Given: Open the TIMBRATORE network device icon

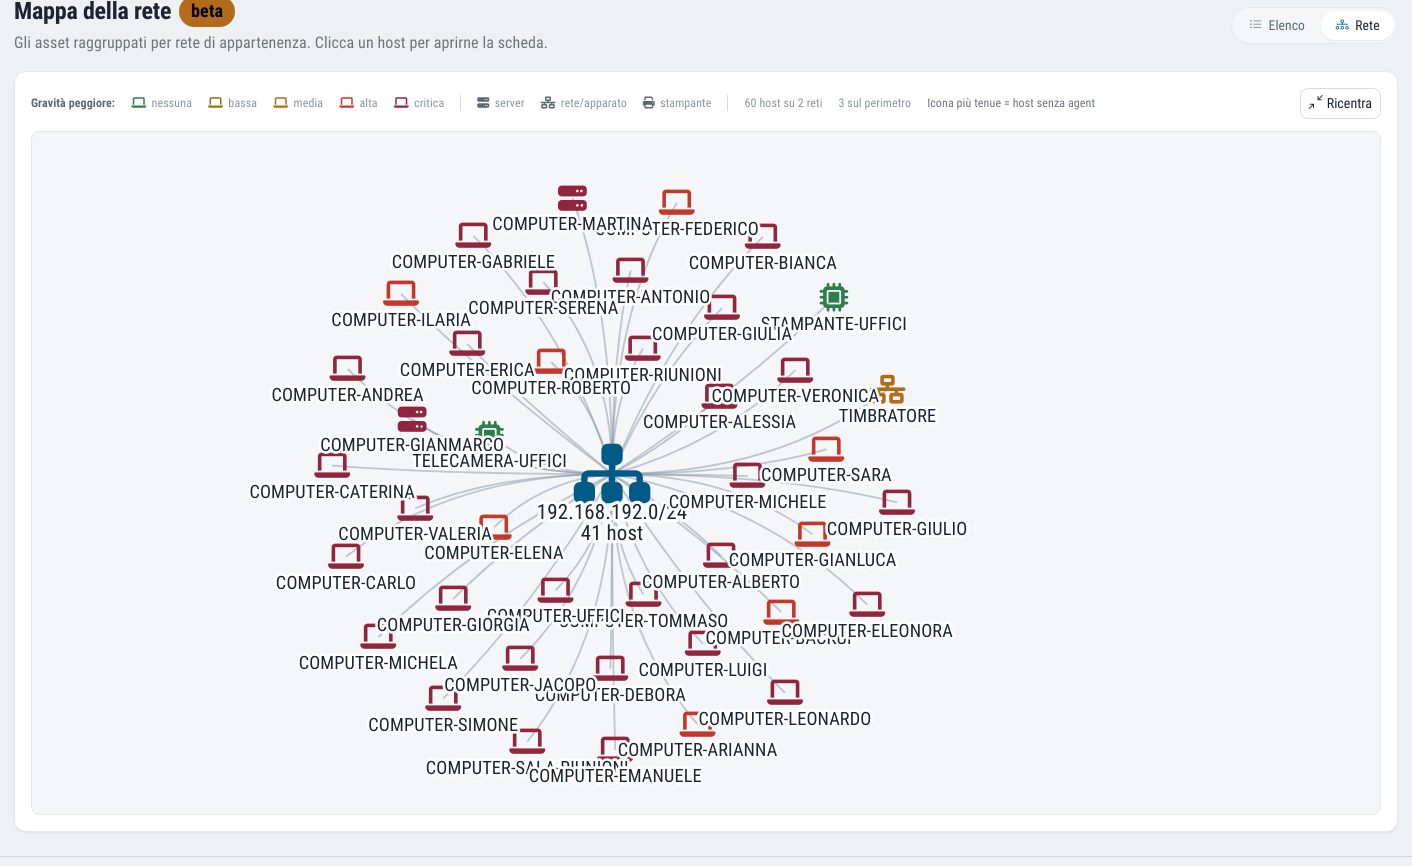Looking at the screenshot, I should 890,389.
